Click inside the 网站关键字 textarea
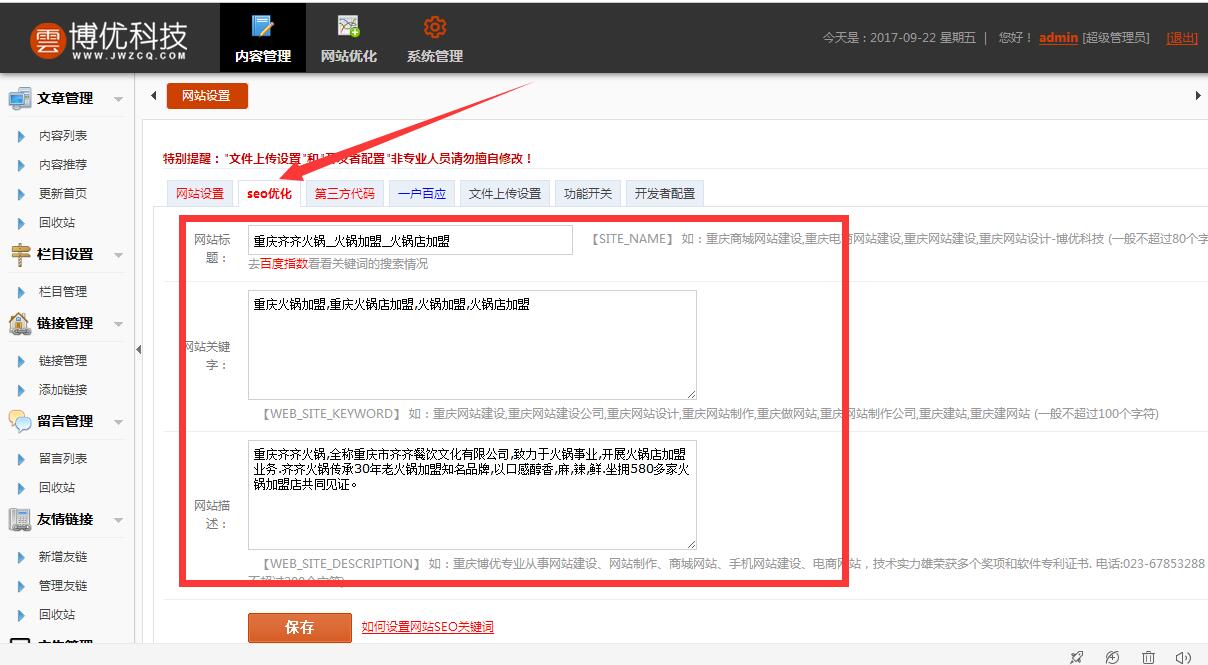1208x665 pixels. pyautogui.click(x=472, y=345)
